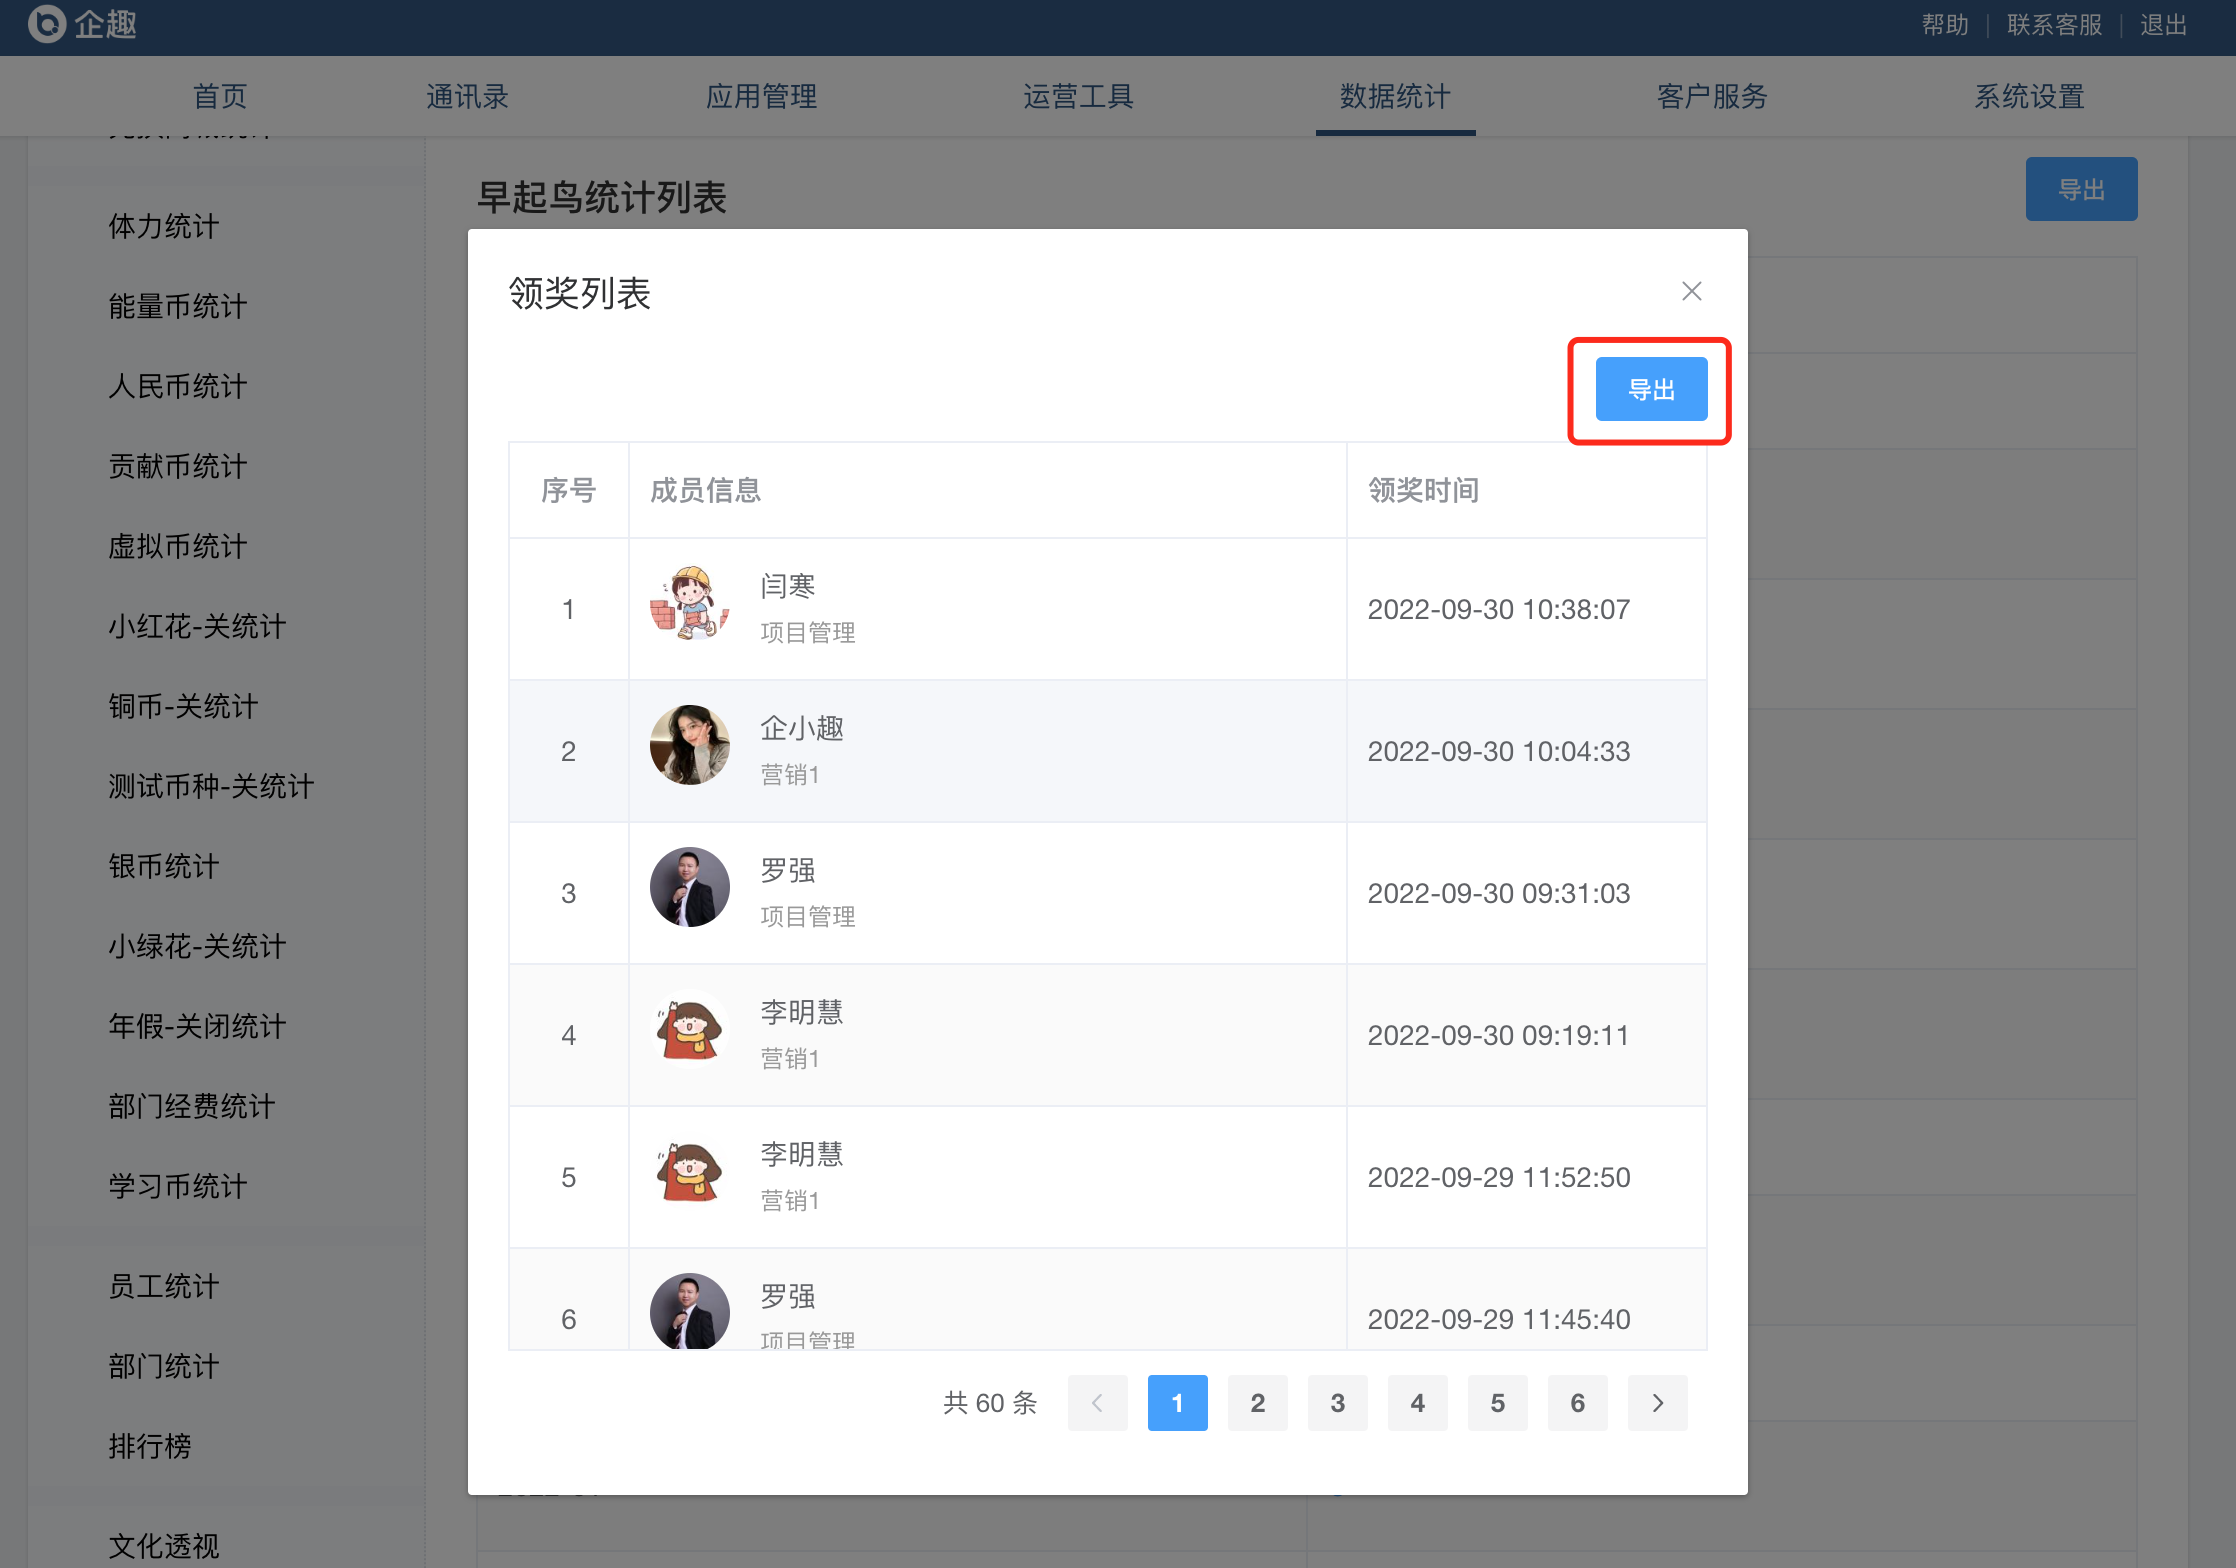Select 银币统计 in the sidebar
This screenshot has width=2236, height=1568.
point(164,866)
